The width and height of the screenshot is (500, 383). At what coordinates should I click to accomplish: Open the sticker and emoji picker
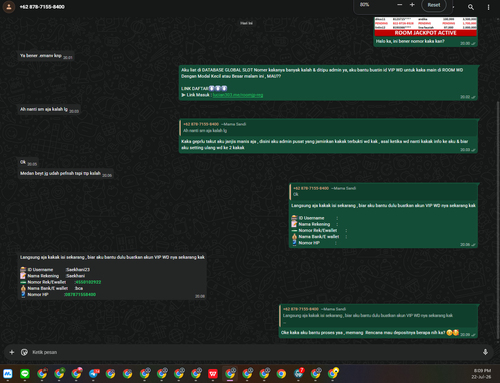click(x=24, y=352)
